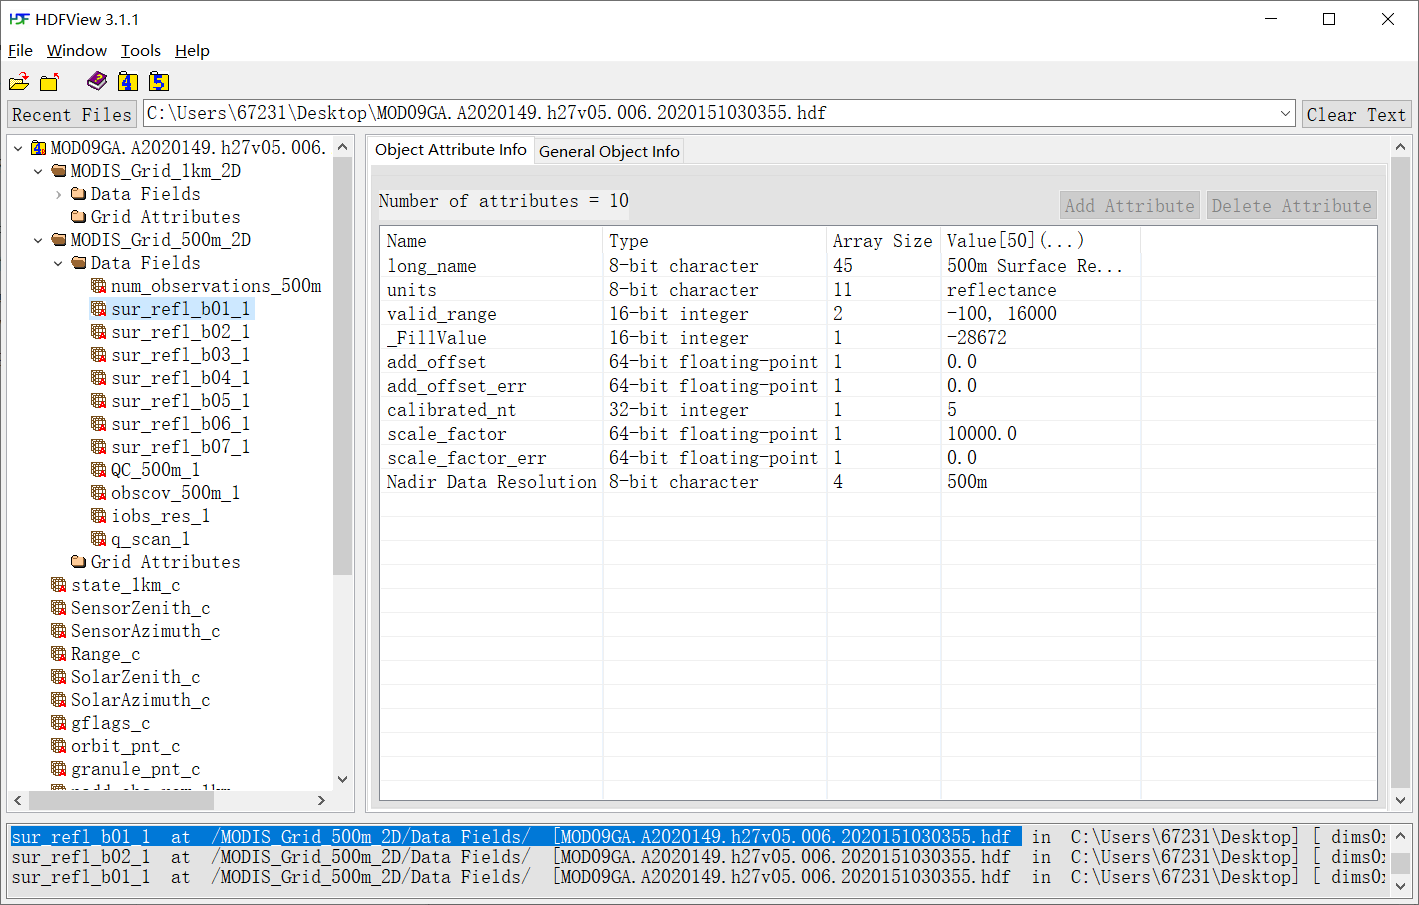Select sur_refl_b04_1 in the tree

pyautogui.click(x=180, y=378)
